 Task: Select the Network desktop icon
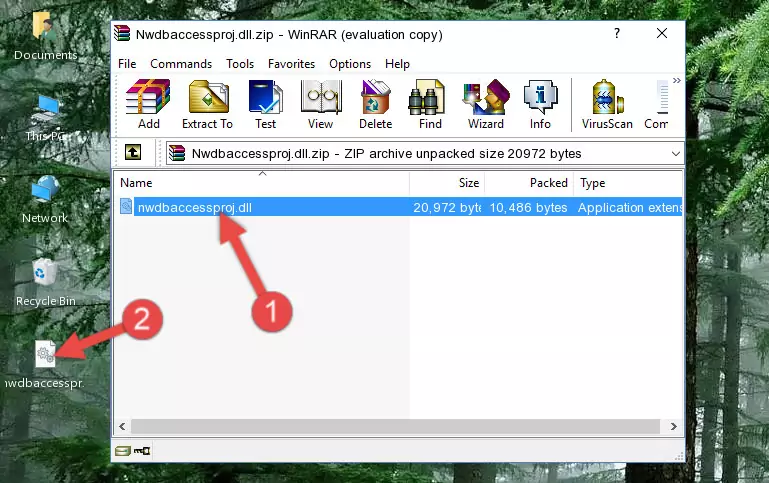[x=45, y=199]
